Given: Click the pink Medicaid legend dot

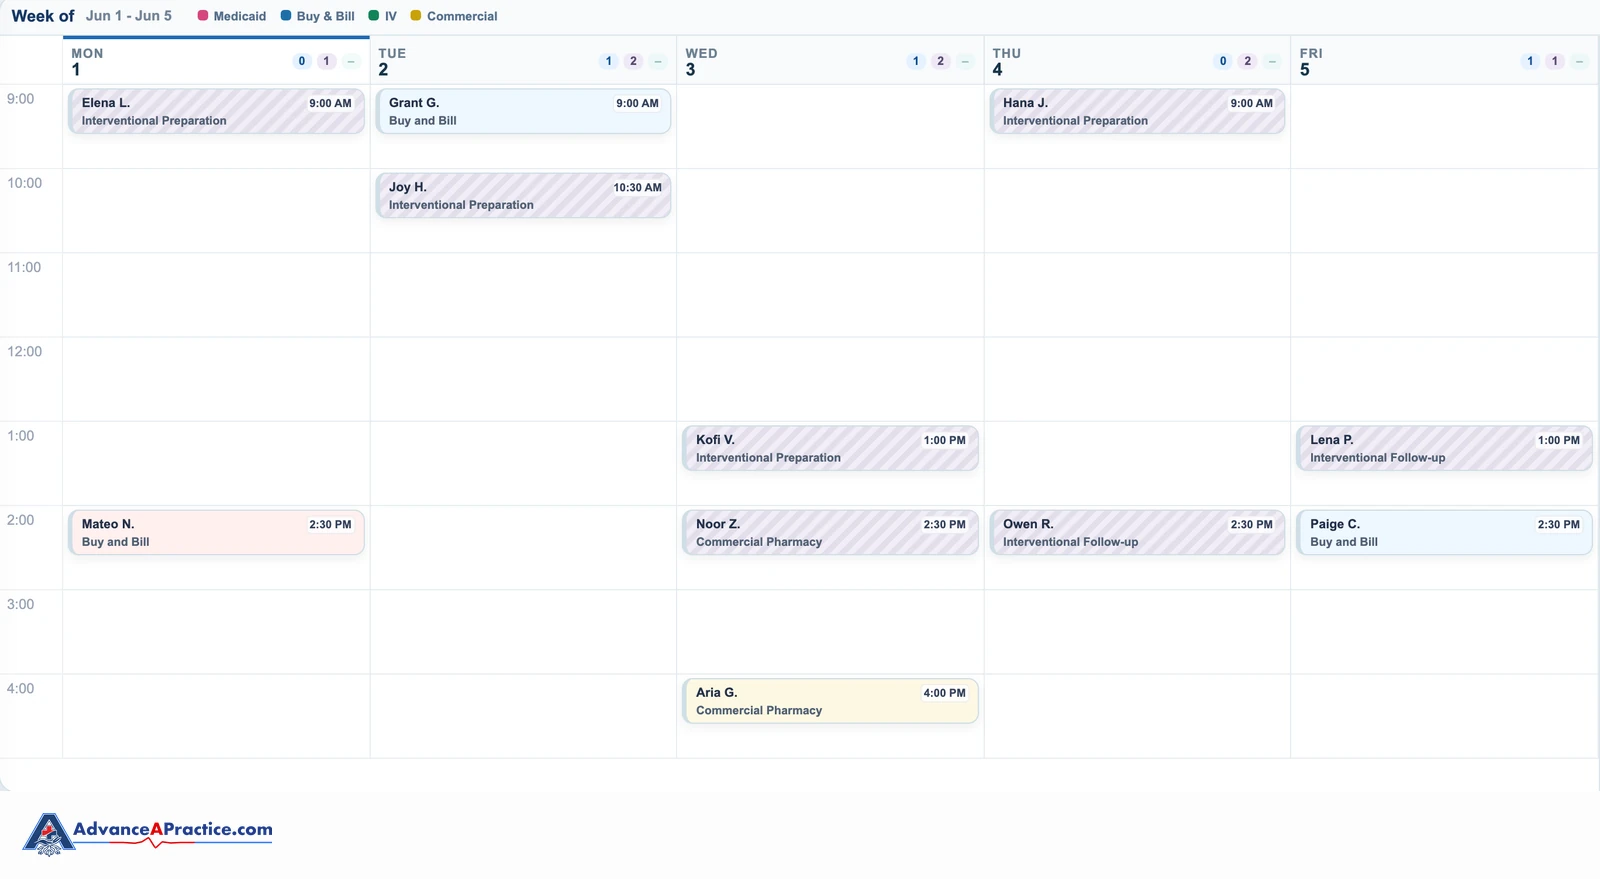Looking at the screenshot, I should pos(203,16).
